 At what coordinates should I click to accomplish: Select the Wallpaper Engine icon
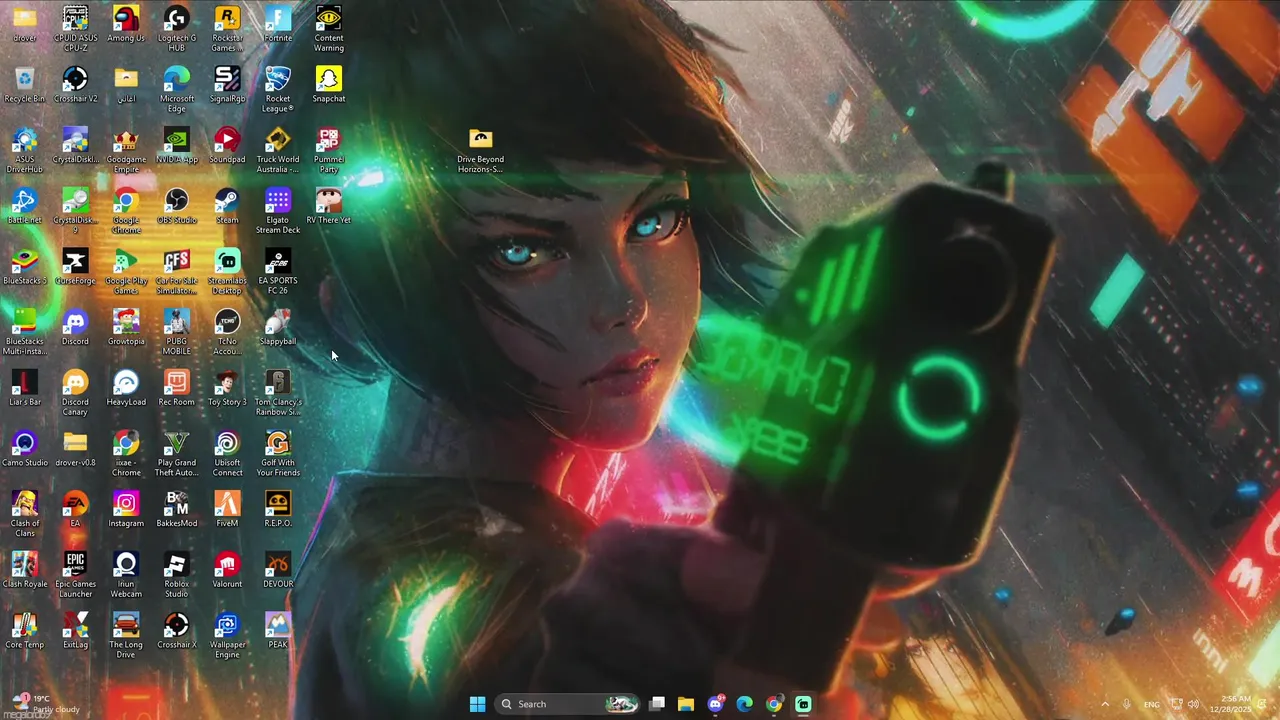227,637
